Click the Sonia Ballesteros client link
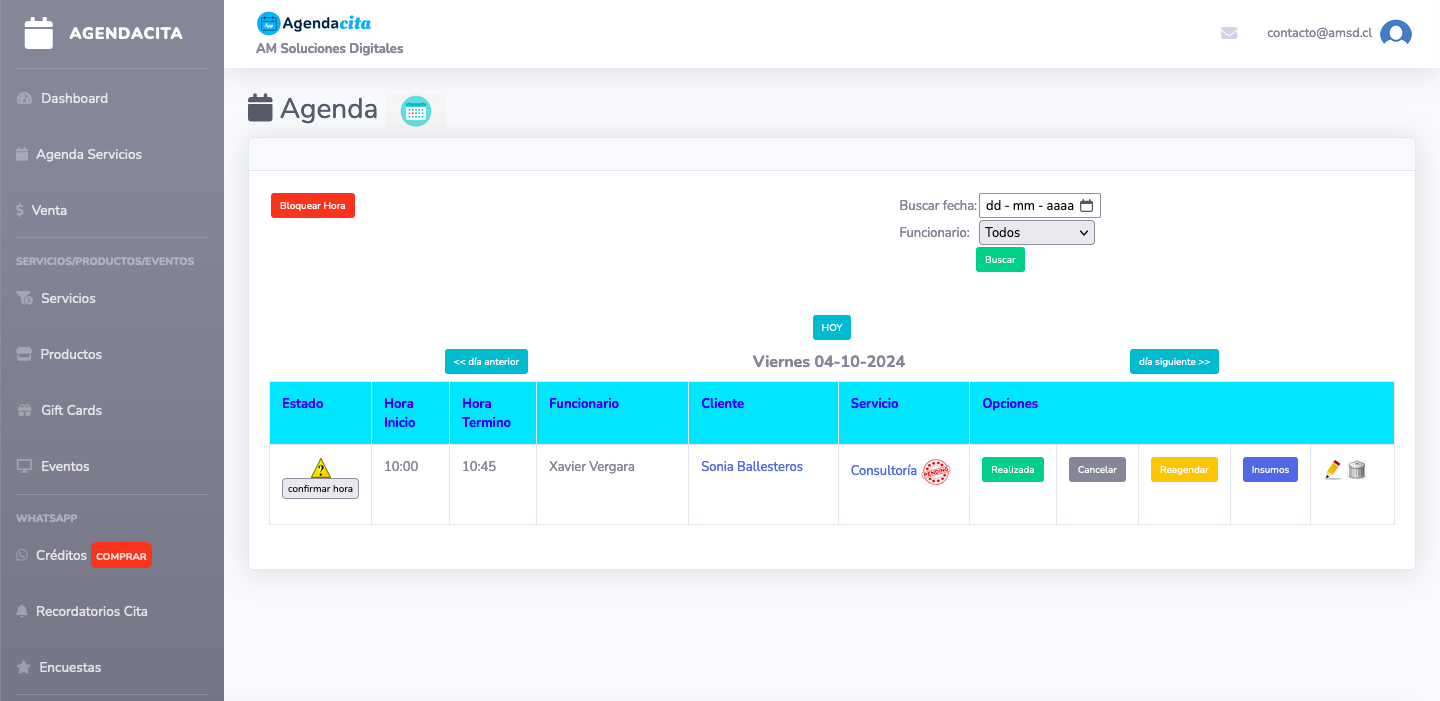Screen dimensions: 1440x701 [x=752, y=467]
